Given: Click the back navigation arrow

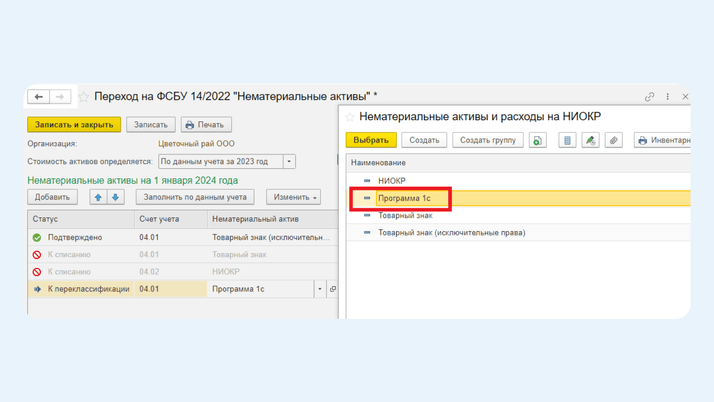Looking at the screenshot, I should 39,97.
